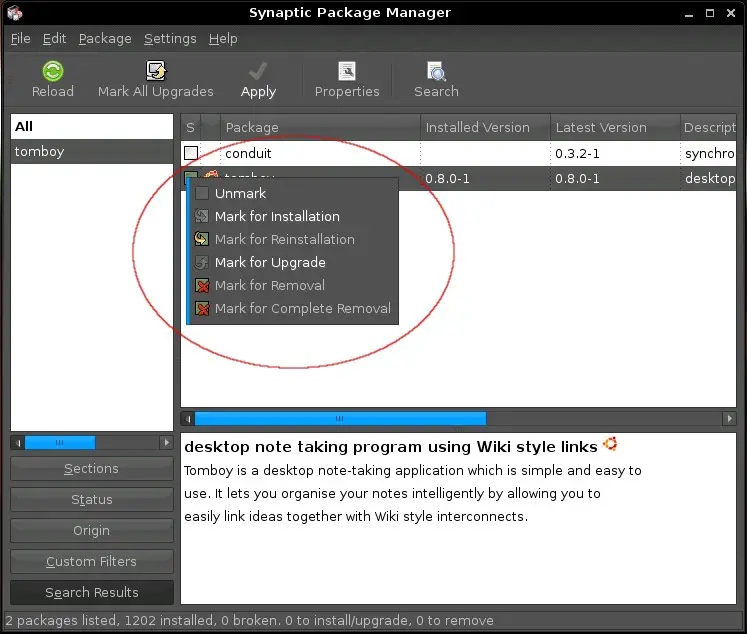This screenshot has height=634, width=747.
Task: Click package list horizontal scrollbar thumb
Action: [340, 419]
